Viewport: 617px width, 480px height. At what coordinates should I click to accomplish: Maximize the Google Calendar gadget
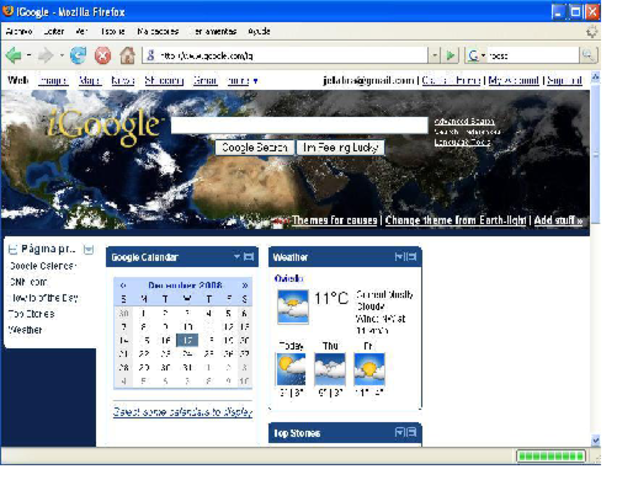point(249,257)
